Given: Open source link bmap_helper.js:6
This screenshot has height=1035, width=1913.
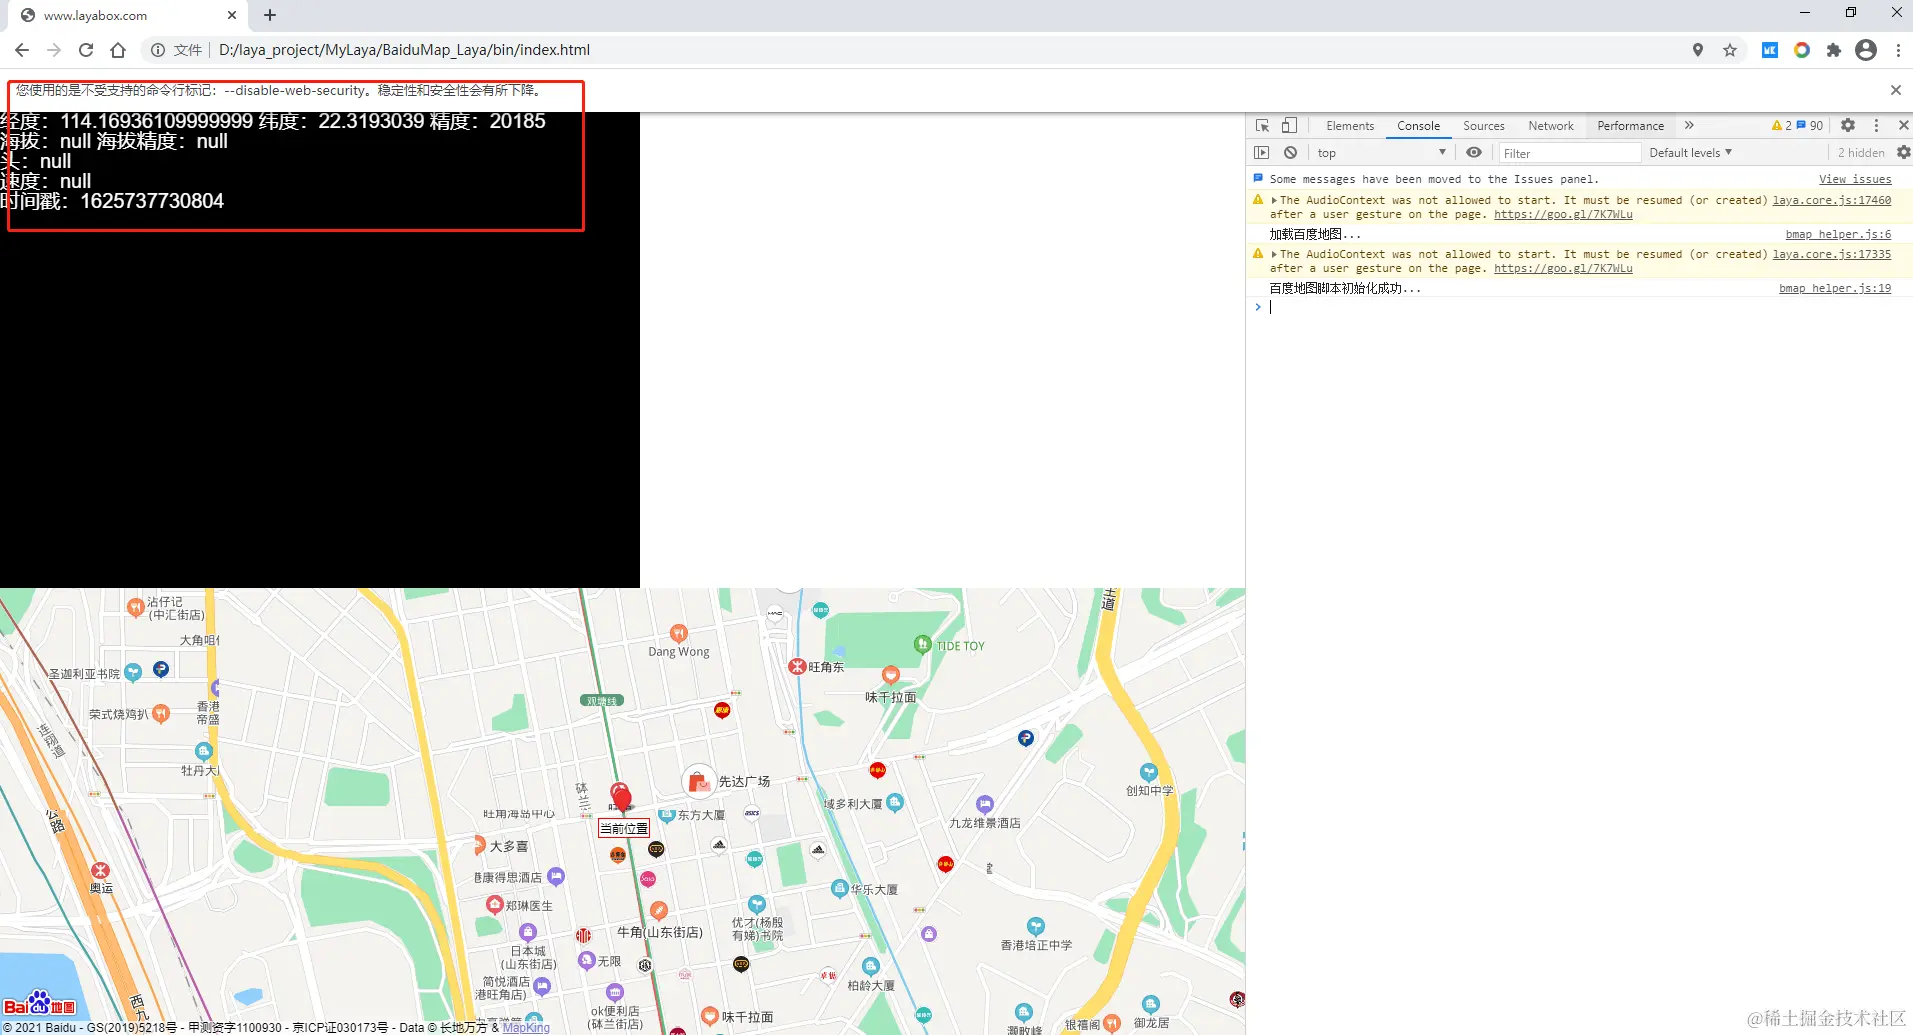Looking at the screenshot, I should (x=1838, y=234).
